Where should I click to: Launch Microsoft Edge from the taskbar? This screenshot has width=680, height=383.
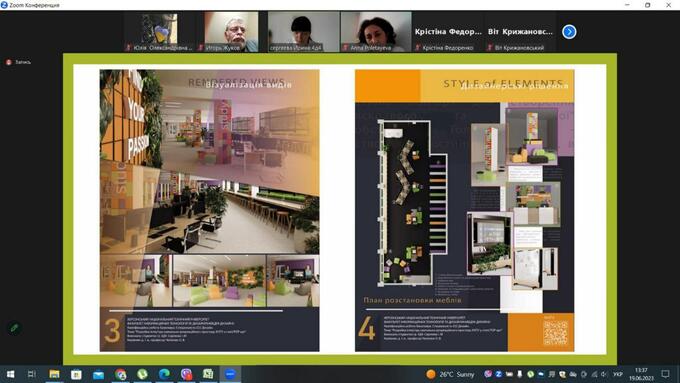(164, 374)
